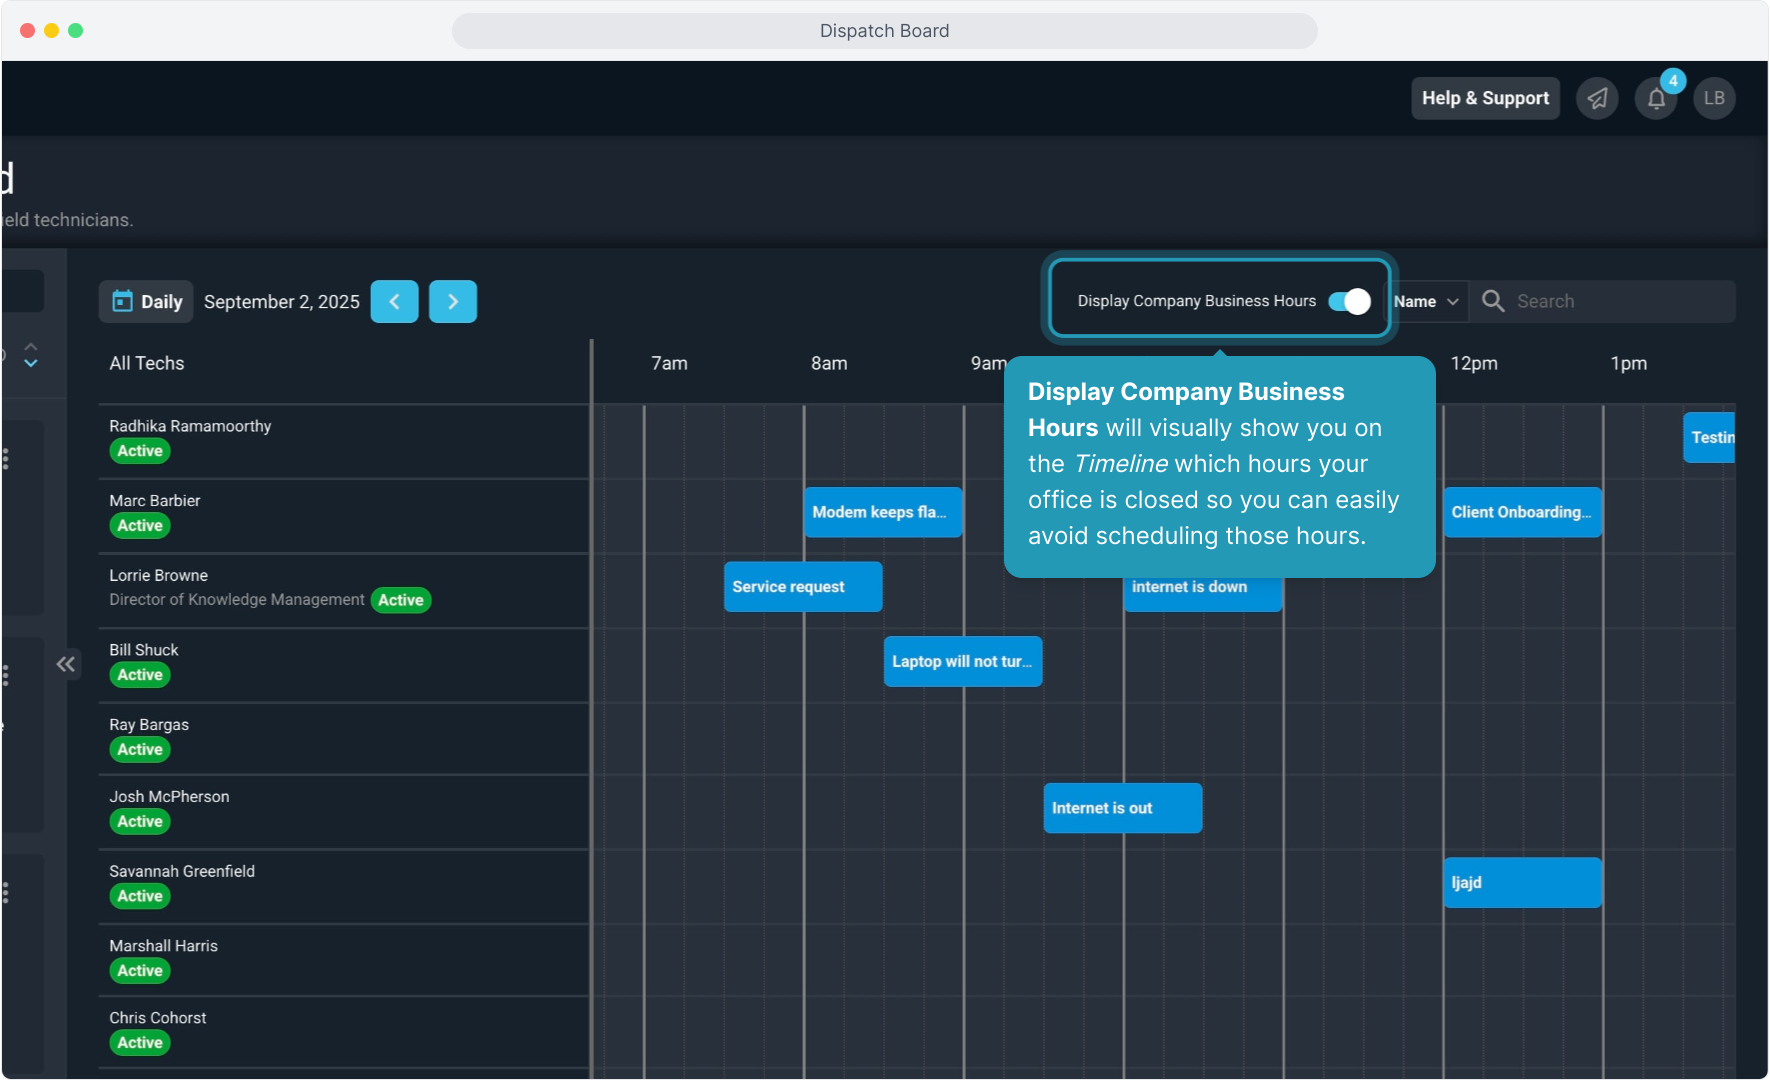
Task: Open the Modem keeps flashing ticket
Action: tap(883, 512)
